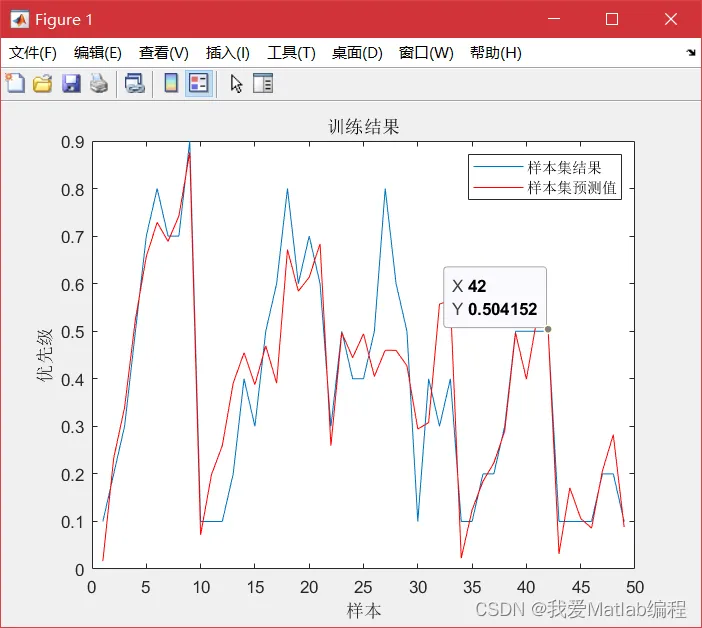Click the plot title 训练结果
The image size is (702, 628).
click(364, 127)
